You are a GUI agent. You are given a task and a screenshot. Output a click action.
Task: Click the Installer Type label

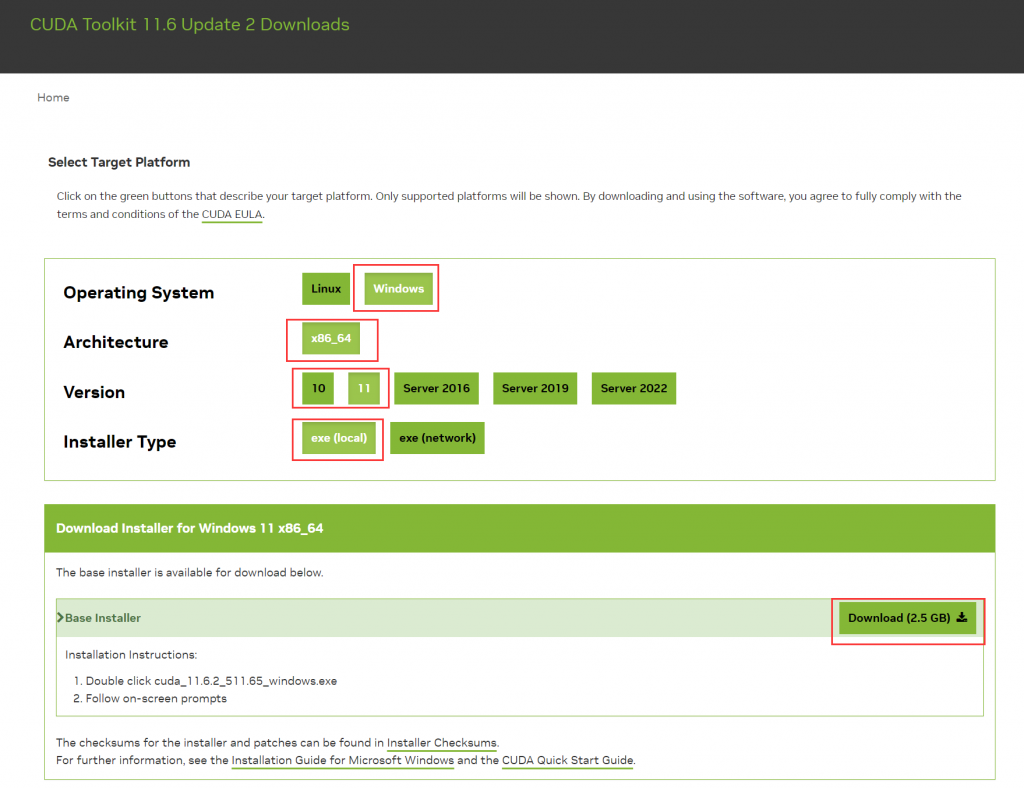click(x=120, y=442)
